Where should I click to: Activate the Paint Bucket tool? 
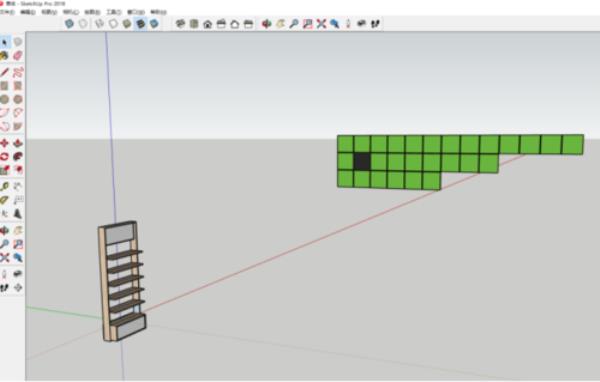pyautogui.click(x=5, y=56)
